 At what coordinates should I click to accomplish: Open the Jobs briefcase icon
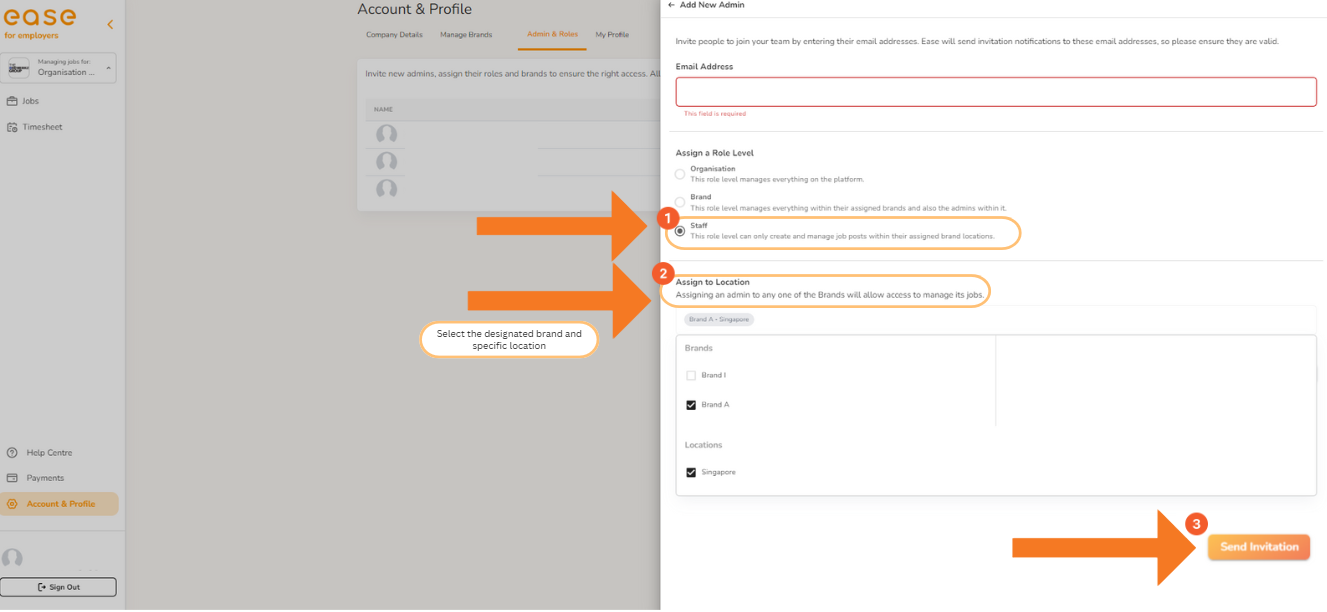pos(12,101)
